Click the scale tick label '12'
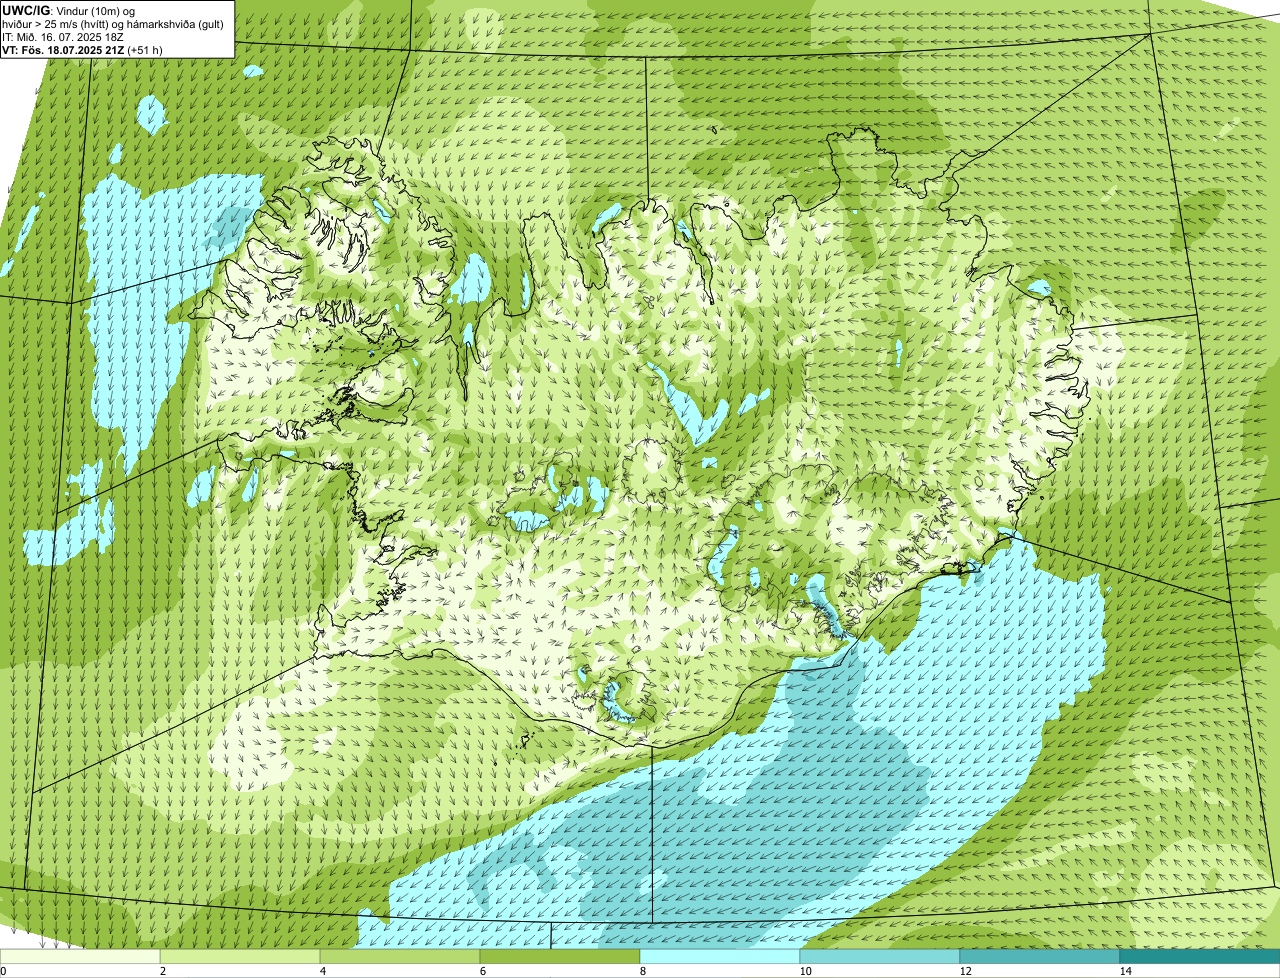This screenshot has width=1280, height=978. 965,971
